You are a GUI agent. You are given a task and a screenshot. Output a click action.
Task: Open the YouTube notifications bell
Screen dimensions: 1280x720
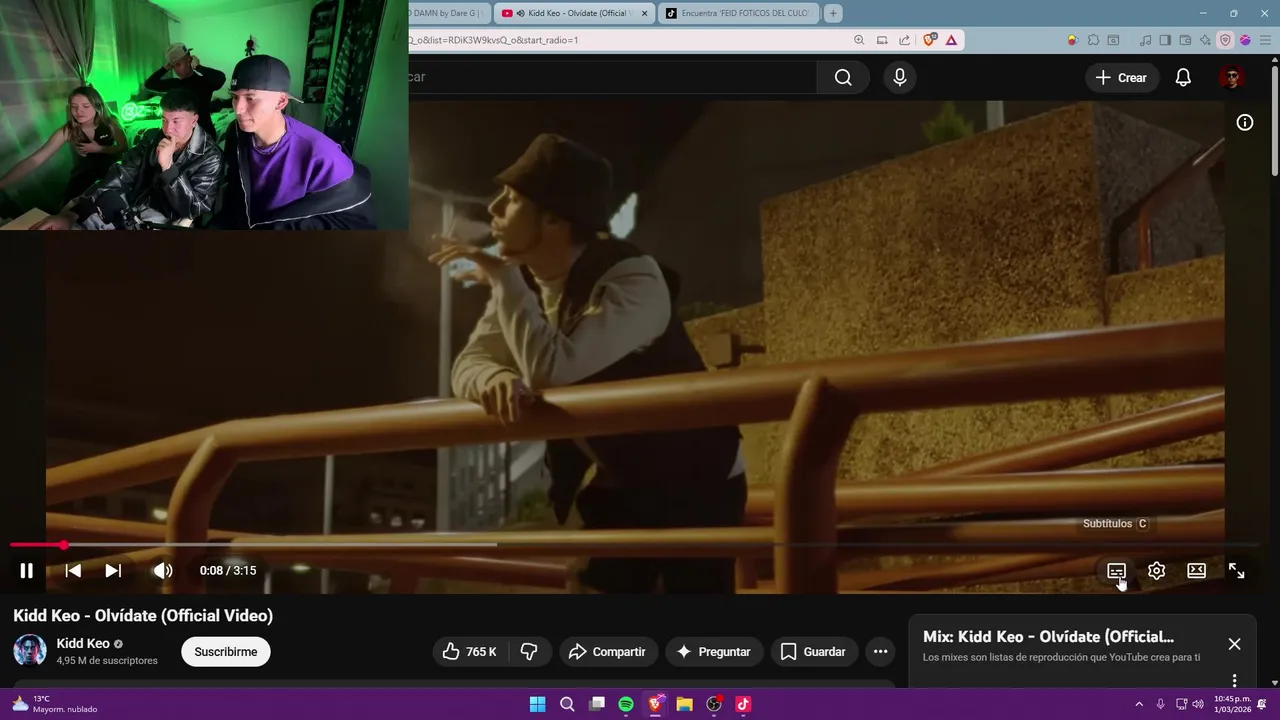[x=1183, y=77]
